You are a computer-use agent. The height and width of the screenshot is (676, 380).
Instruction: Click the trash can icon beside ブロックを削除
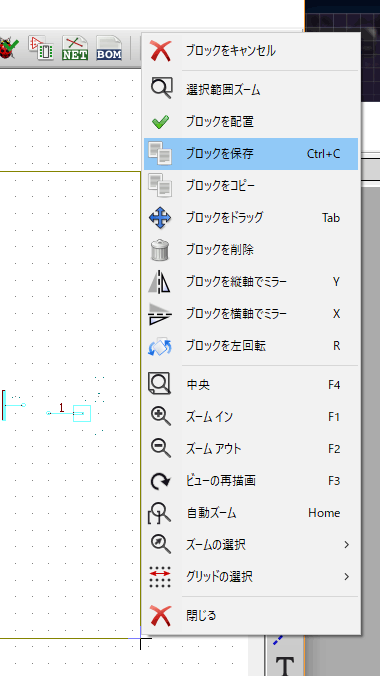[x=160, y=250]
